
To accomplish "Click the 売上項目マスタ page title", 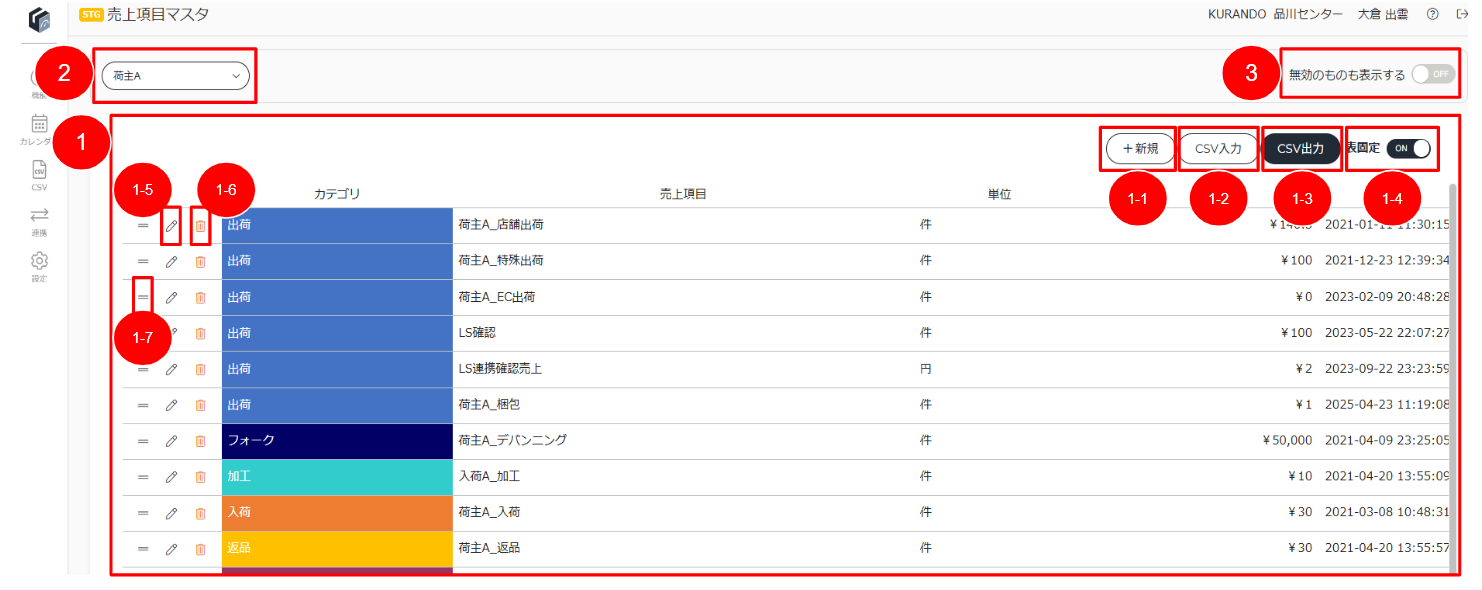I will [x=158, y=14].
